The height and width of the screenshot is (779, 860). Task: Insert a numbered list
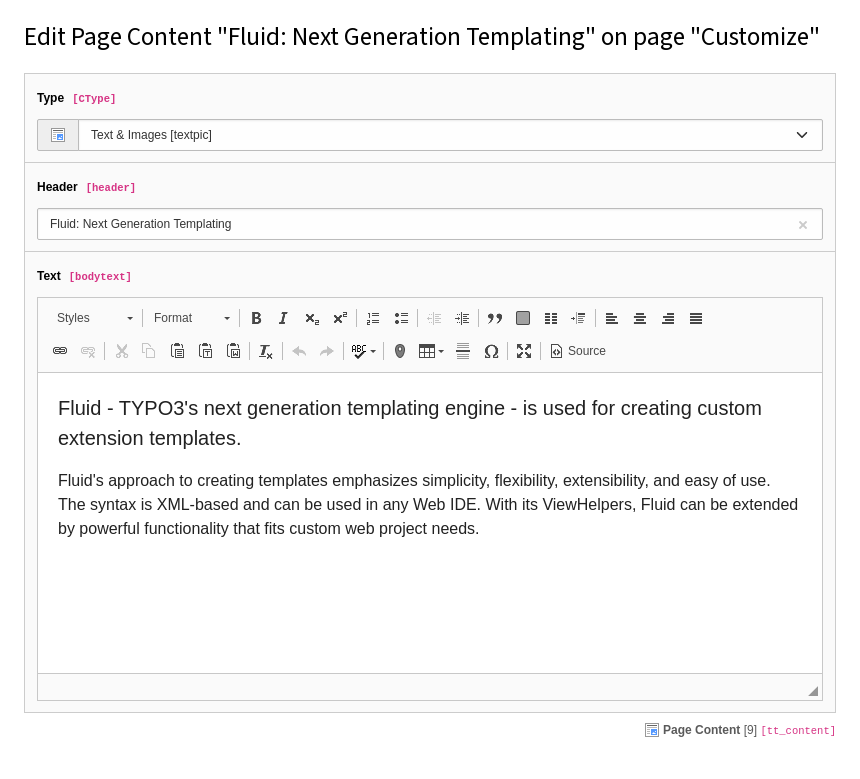tap(373, 318)
